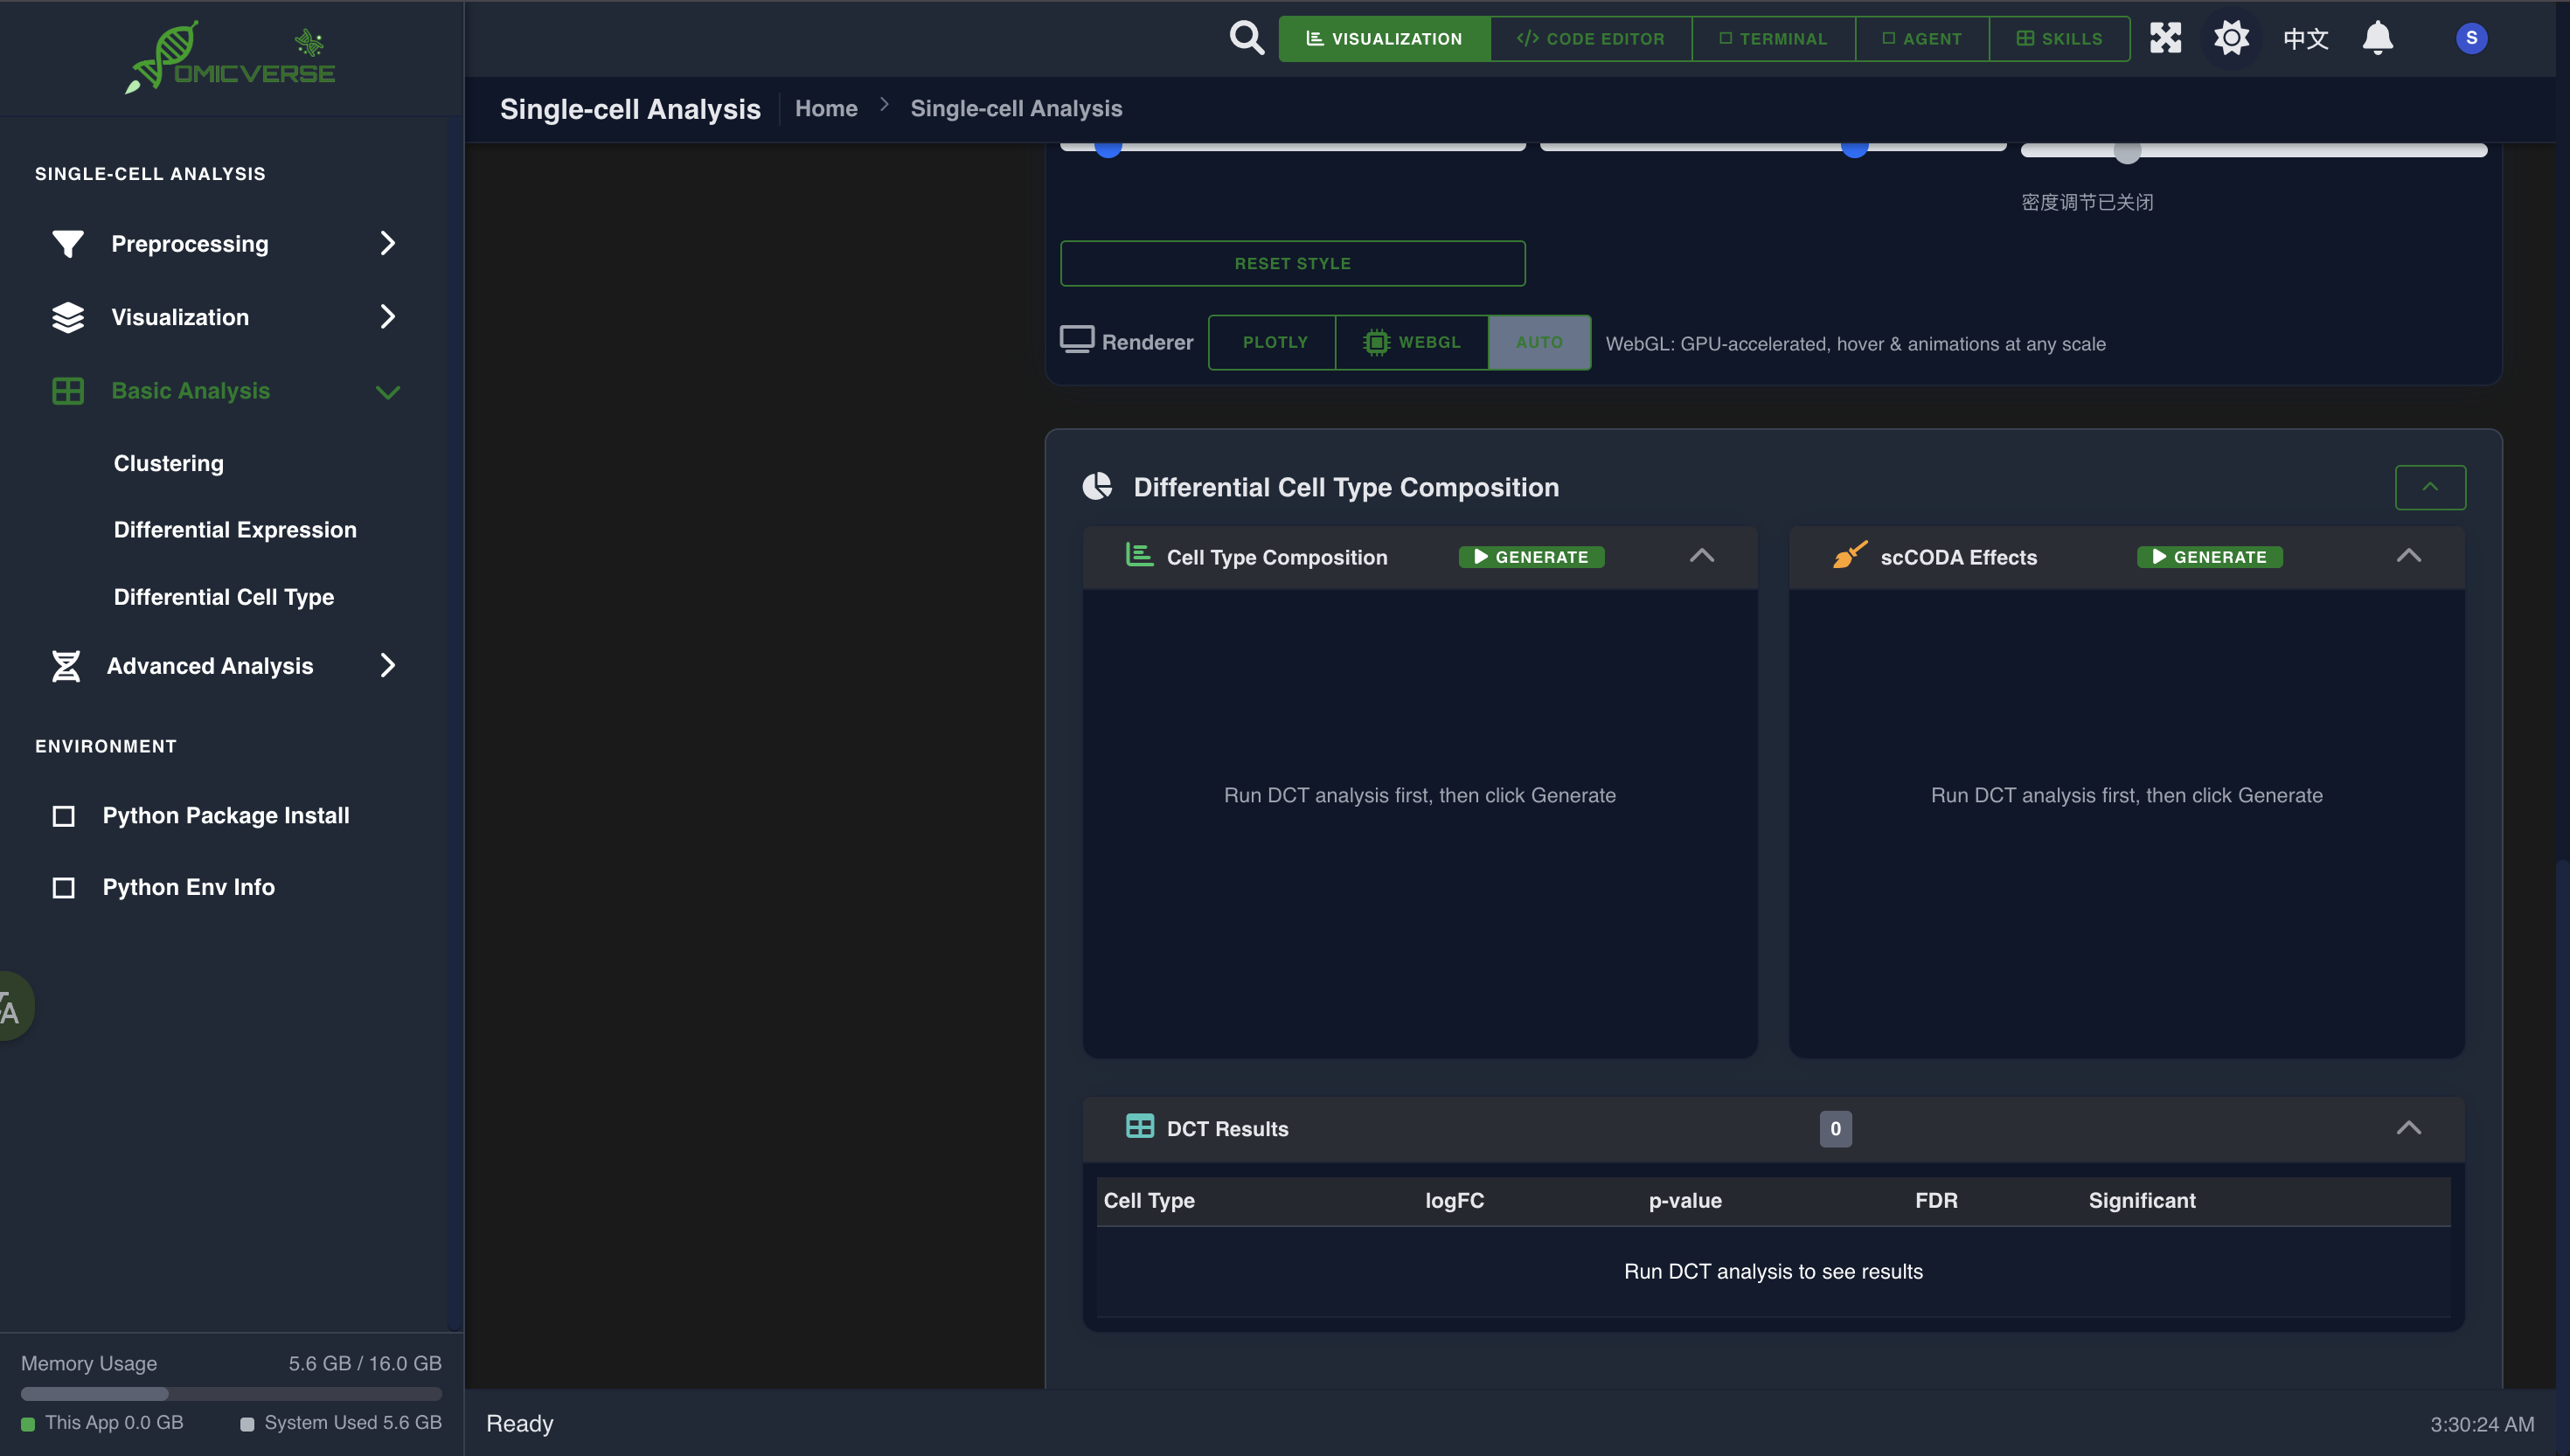The image size is (2570, 1456).
Task: Open the notifications bell icon
Action: pos(2377,38)
